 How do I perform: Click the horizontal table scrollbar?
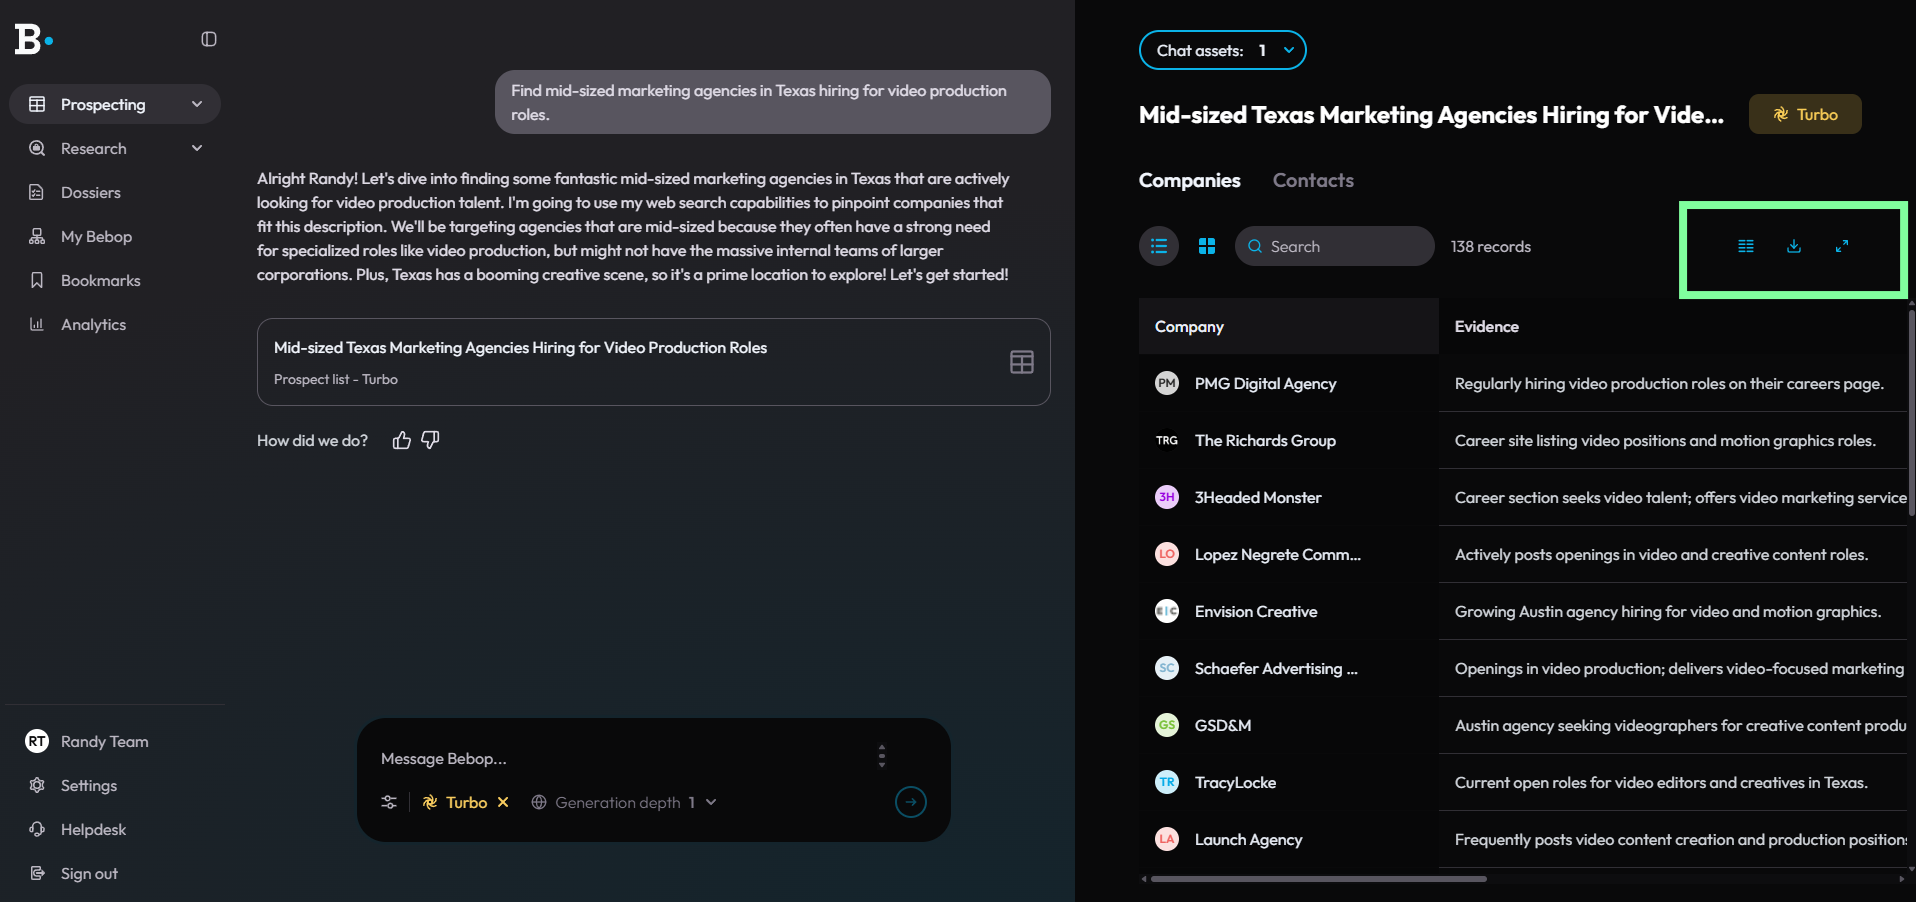[1319, 879]
